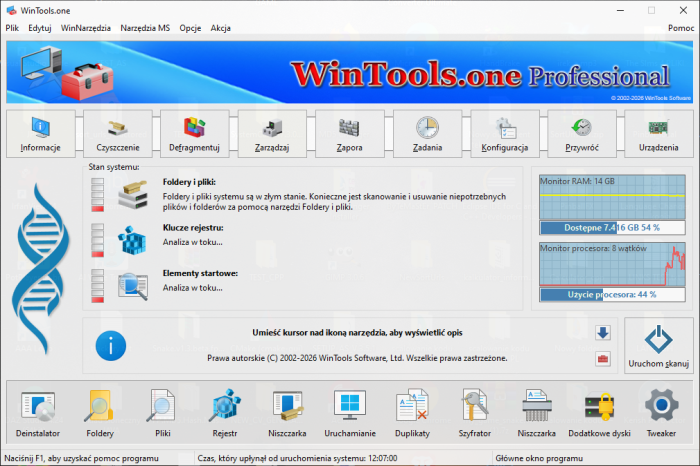Click the 'Główne okno programu' status text
Image resolution: width=700 pixels, height=466 pixels.
(539, 458)
